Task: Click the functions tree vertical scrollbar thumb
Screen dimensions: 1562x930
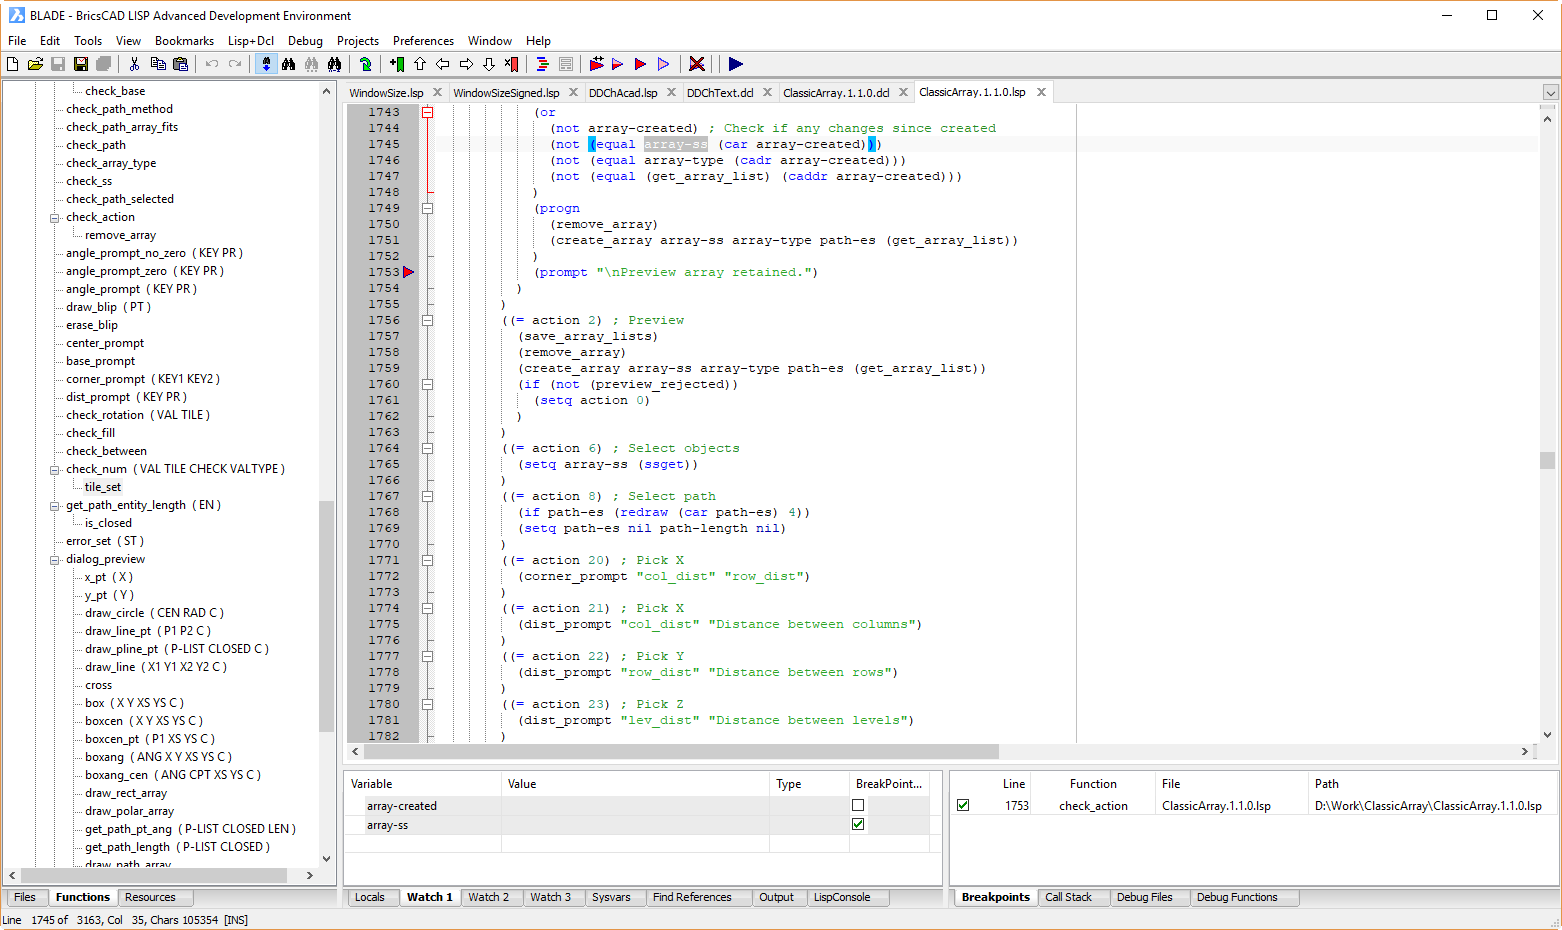Action: point(326,616)
